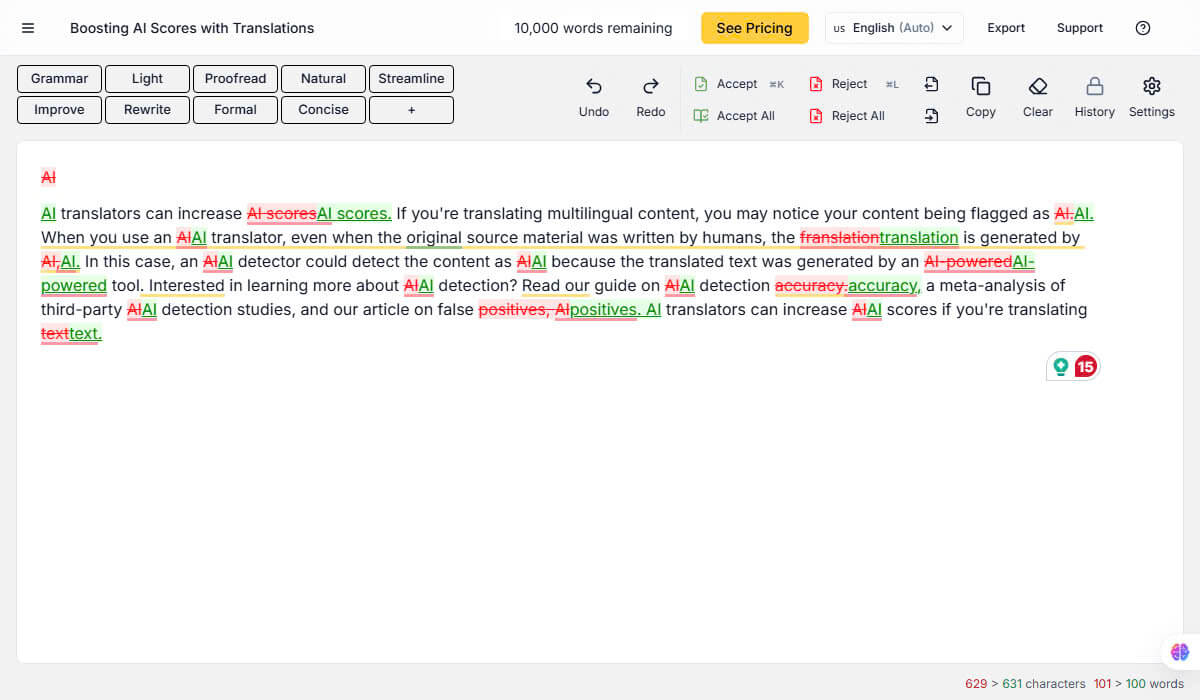Click the inserted word 'translation'
Viewport: 1200px width, 700px height.
pyautogui.click(x=919, y=237)
